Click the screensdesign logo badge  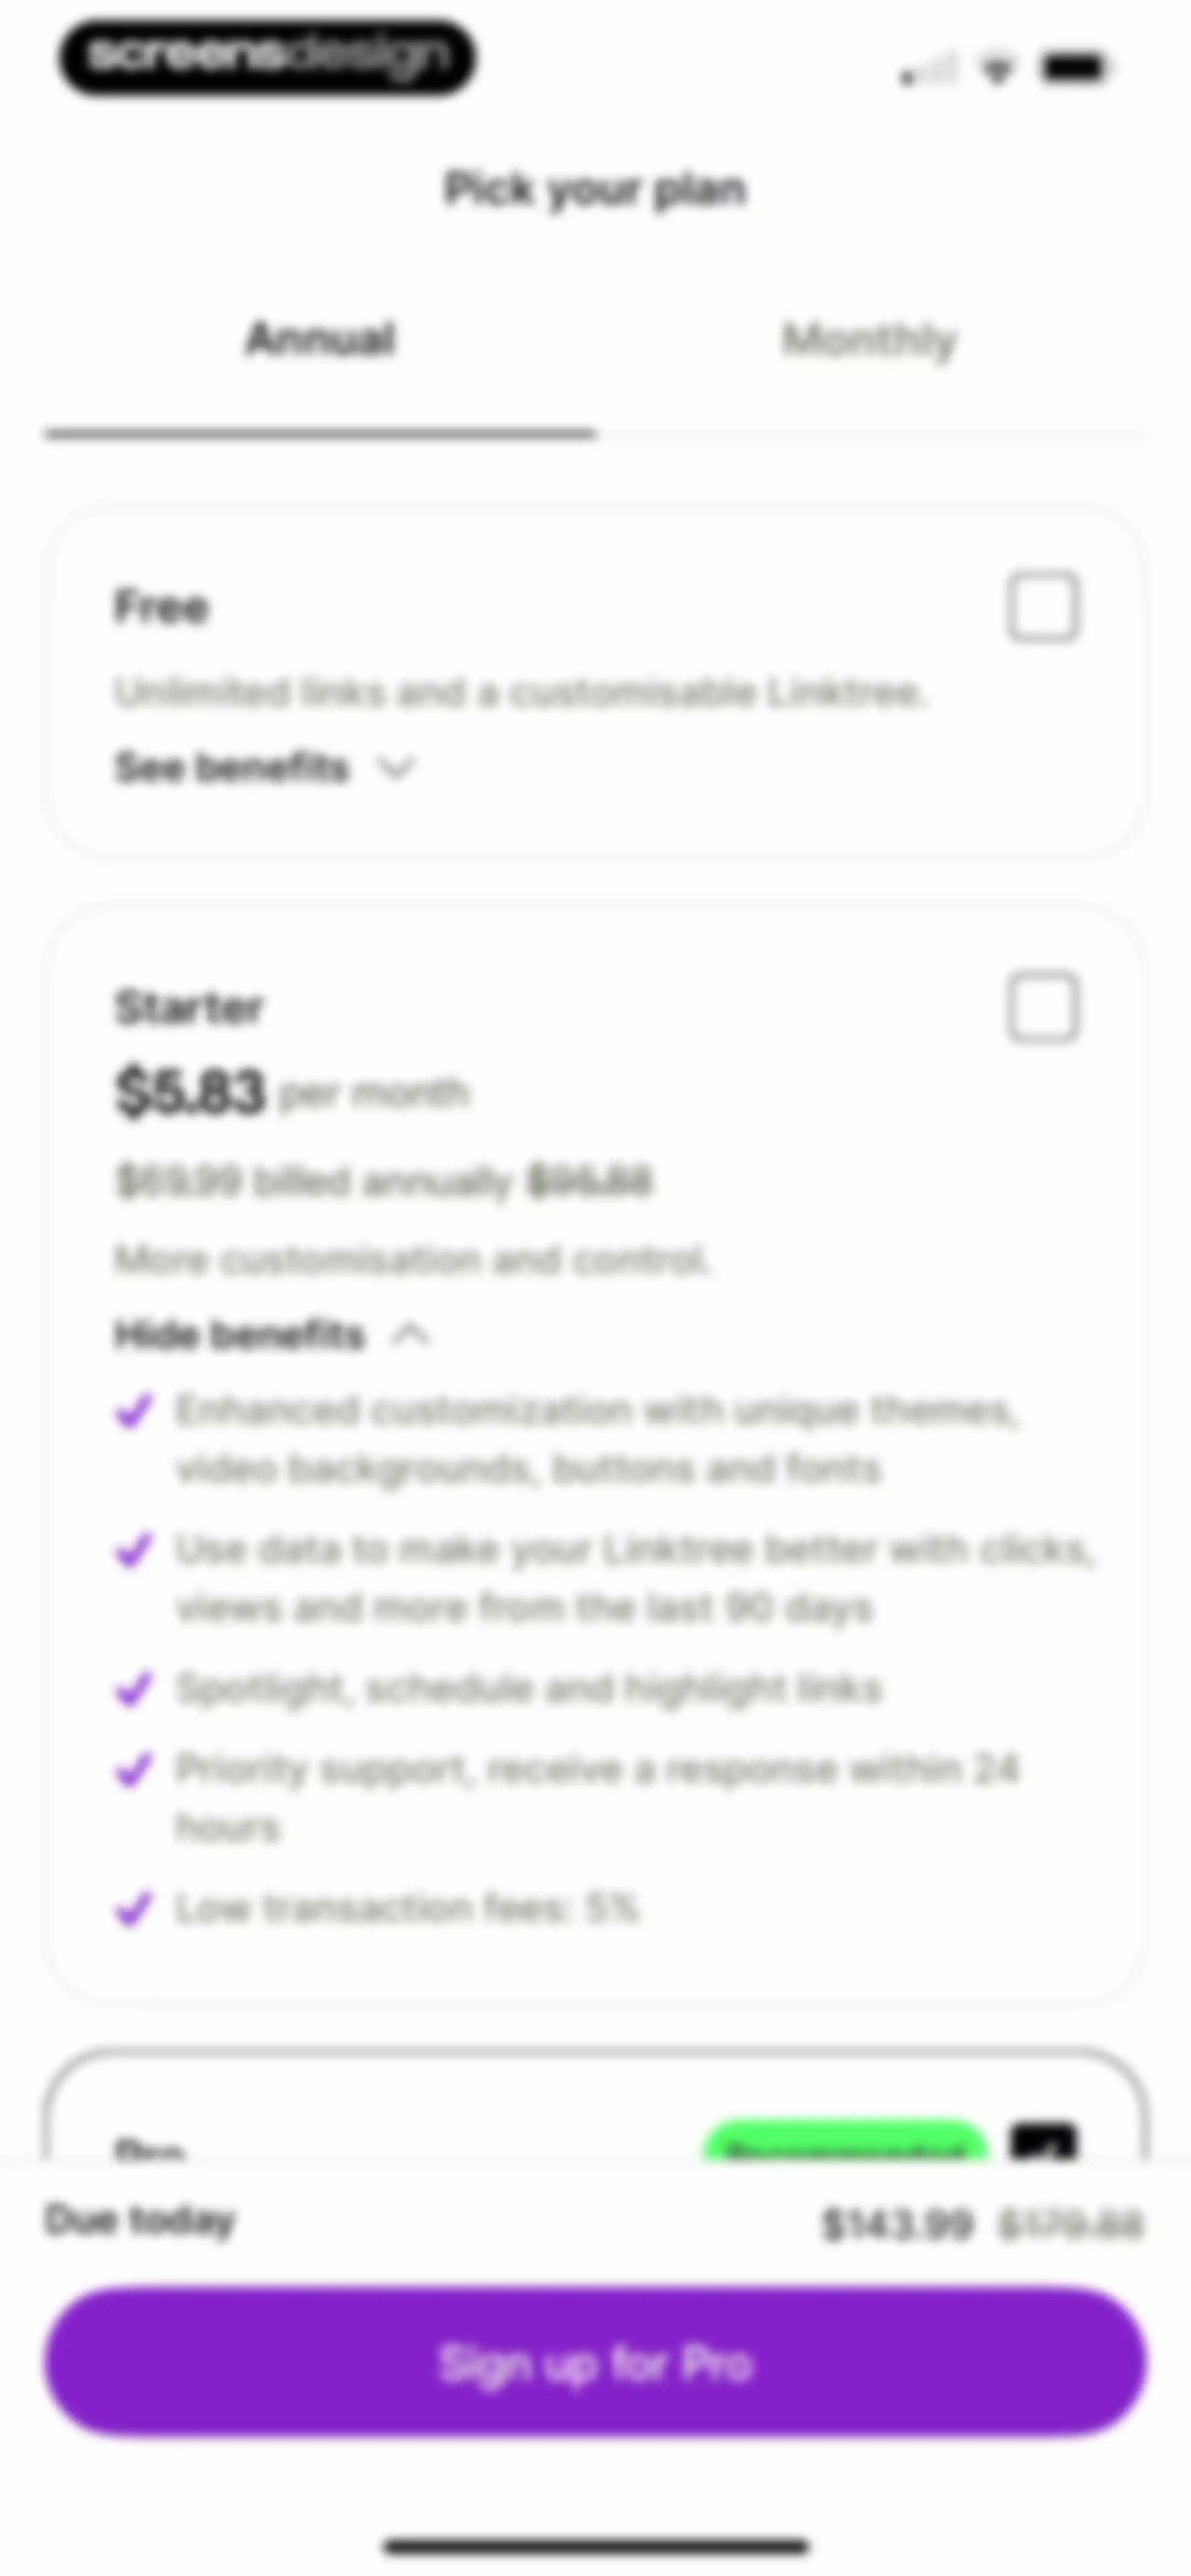coord(267,57)
